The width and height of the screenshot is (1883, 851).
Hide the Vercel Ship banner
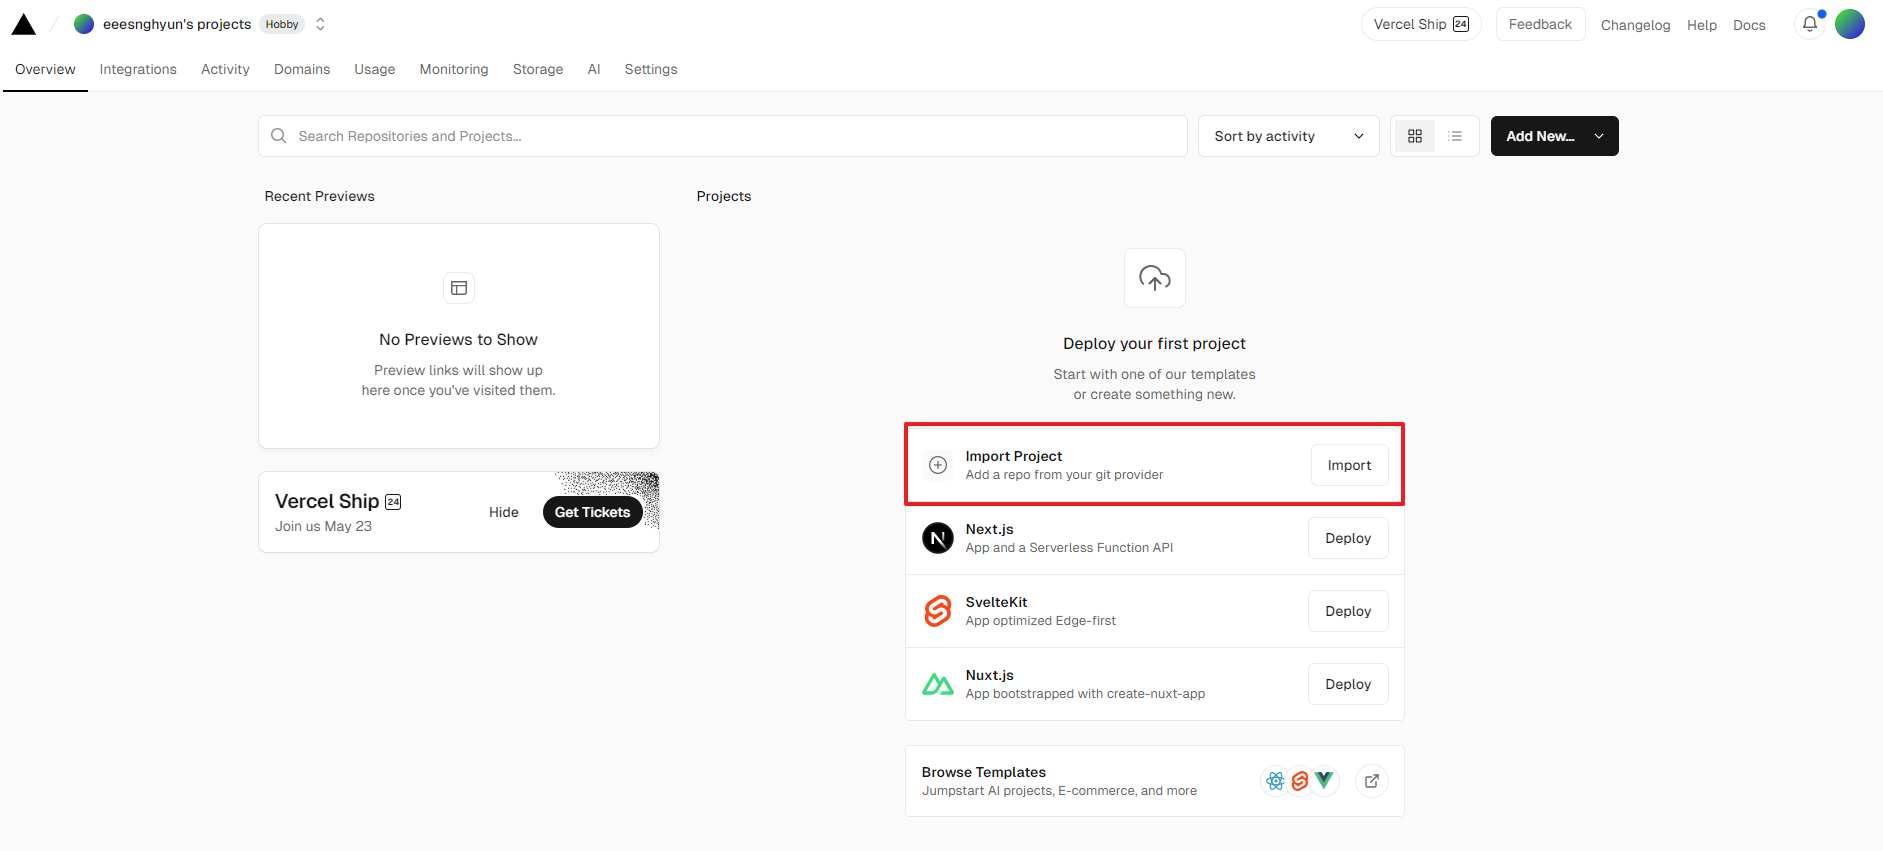point(504,512)
